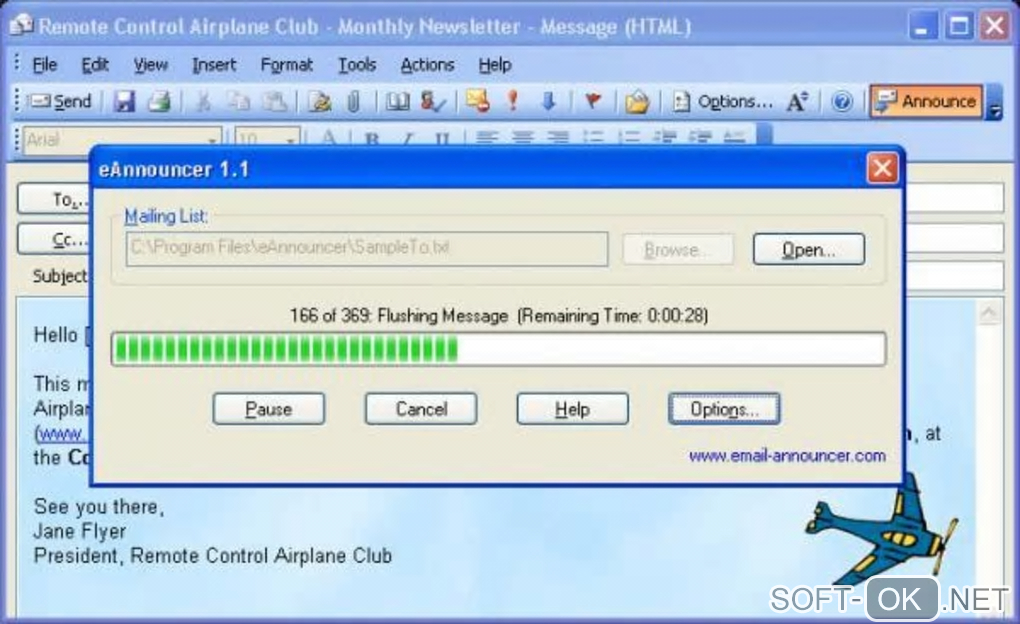This screenshot has height=624, width=1020.
Task: Click the Increase Indent icon
Action: (699, 138)
